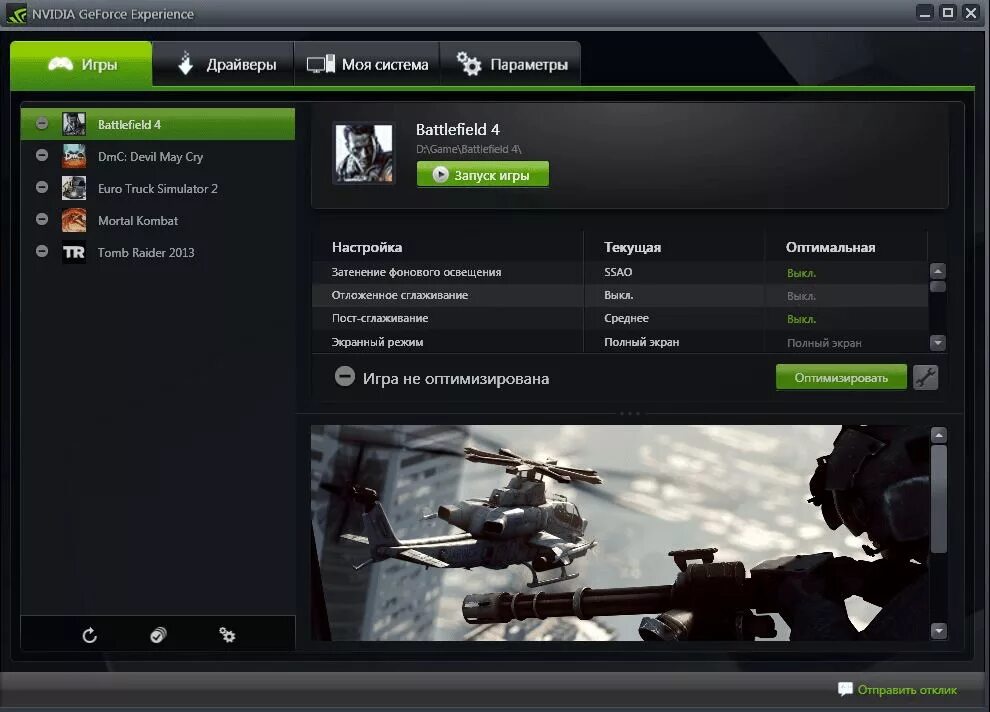Click the Battlefield 4 helicopter screenshot
The height and width of the screenshot is (712, 990).
pyautogui.click(x=619, y=533)
